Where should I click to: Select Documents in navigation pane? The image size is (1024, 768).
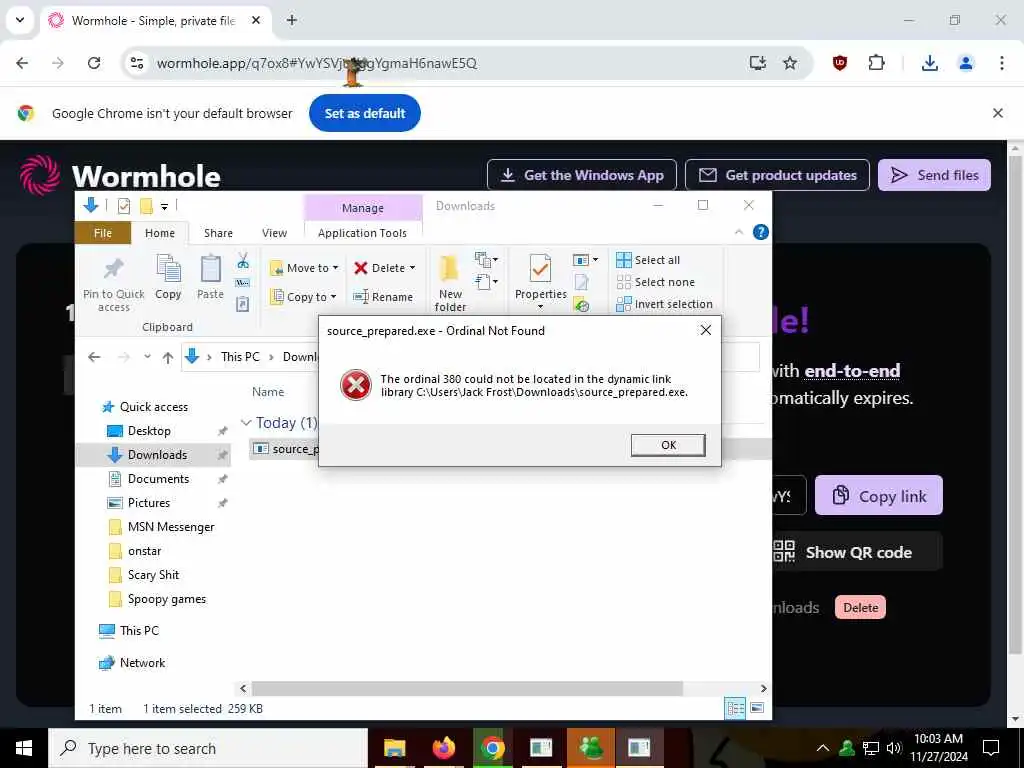[158, 479]
